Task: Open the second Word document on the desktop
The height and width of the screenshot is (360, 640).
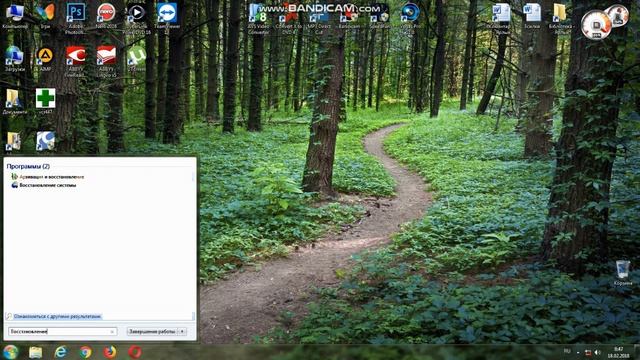Action: (532, 16)
